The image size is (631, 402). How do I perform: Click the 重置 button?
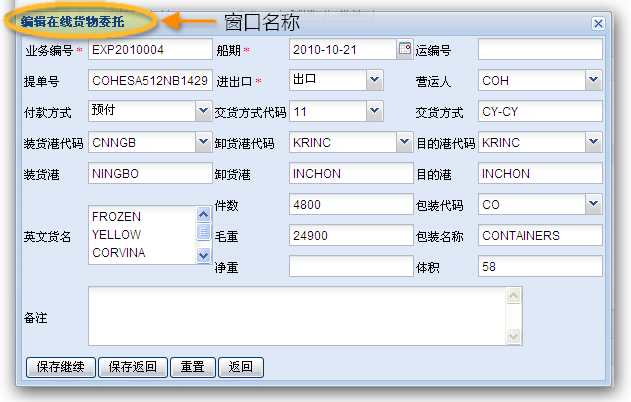[193, 367]
